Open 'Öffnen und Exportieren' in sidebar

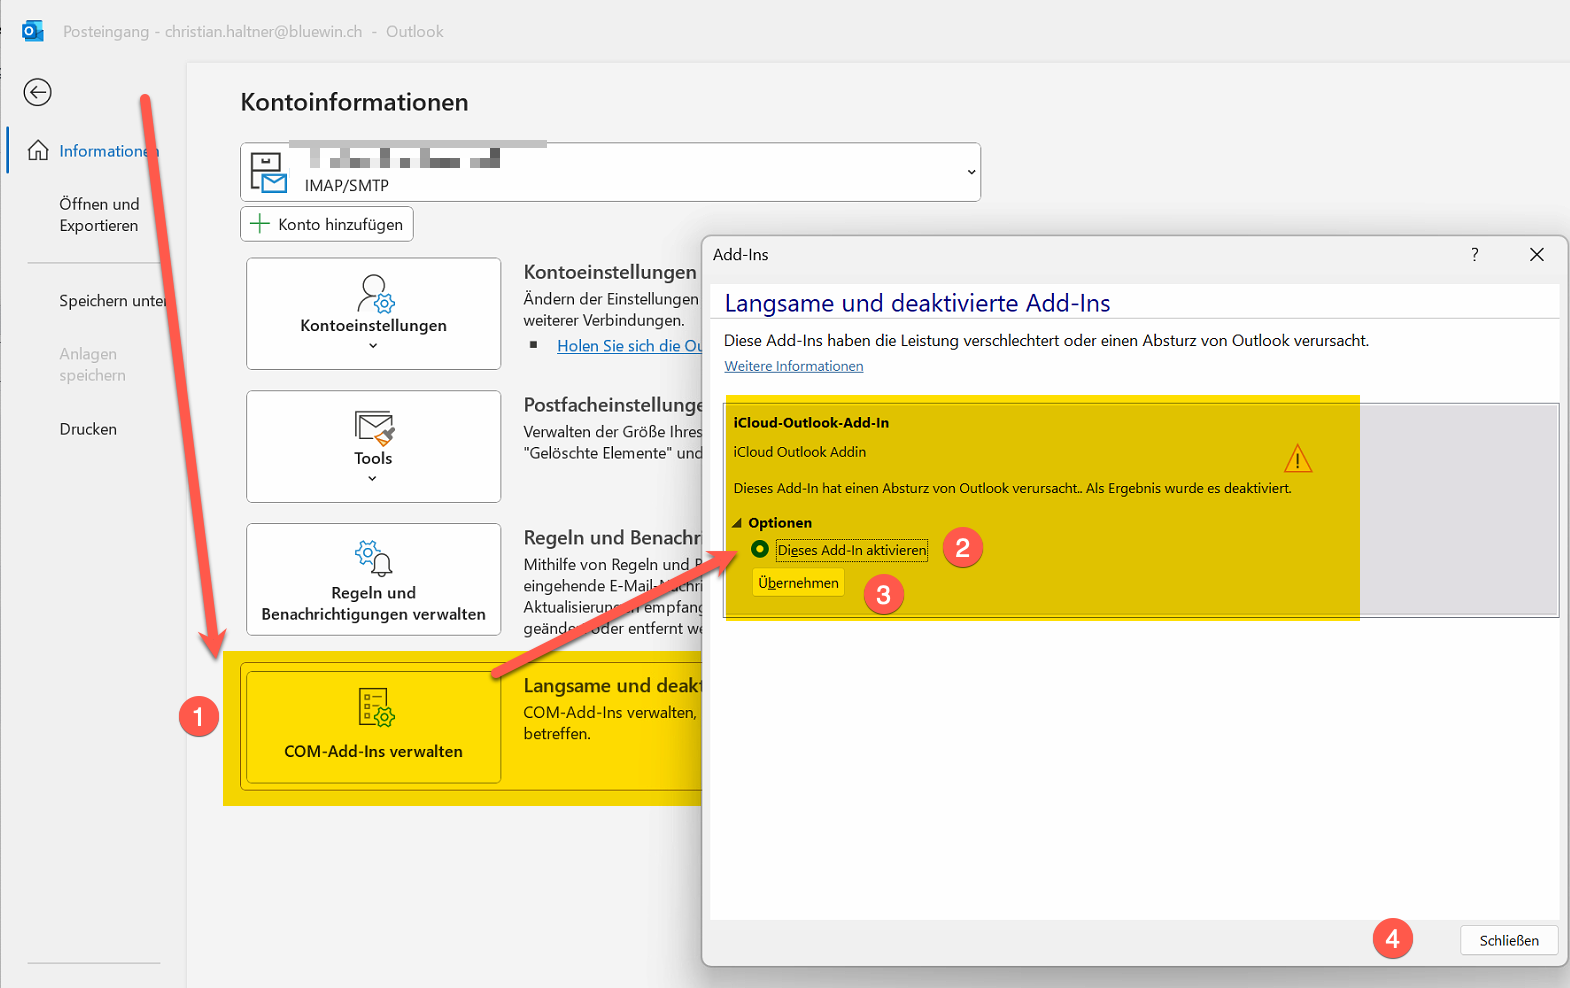99,215
